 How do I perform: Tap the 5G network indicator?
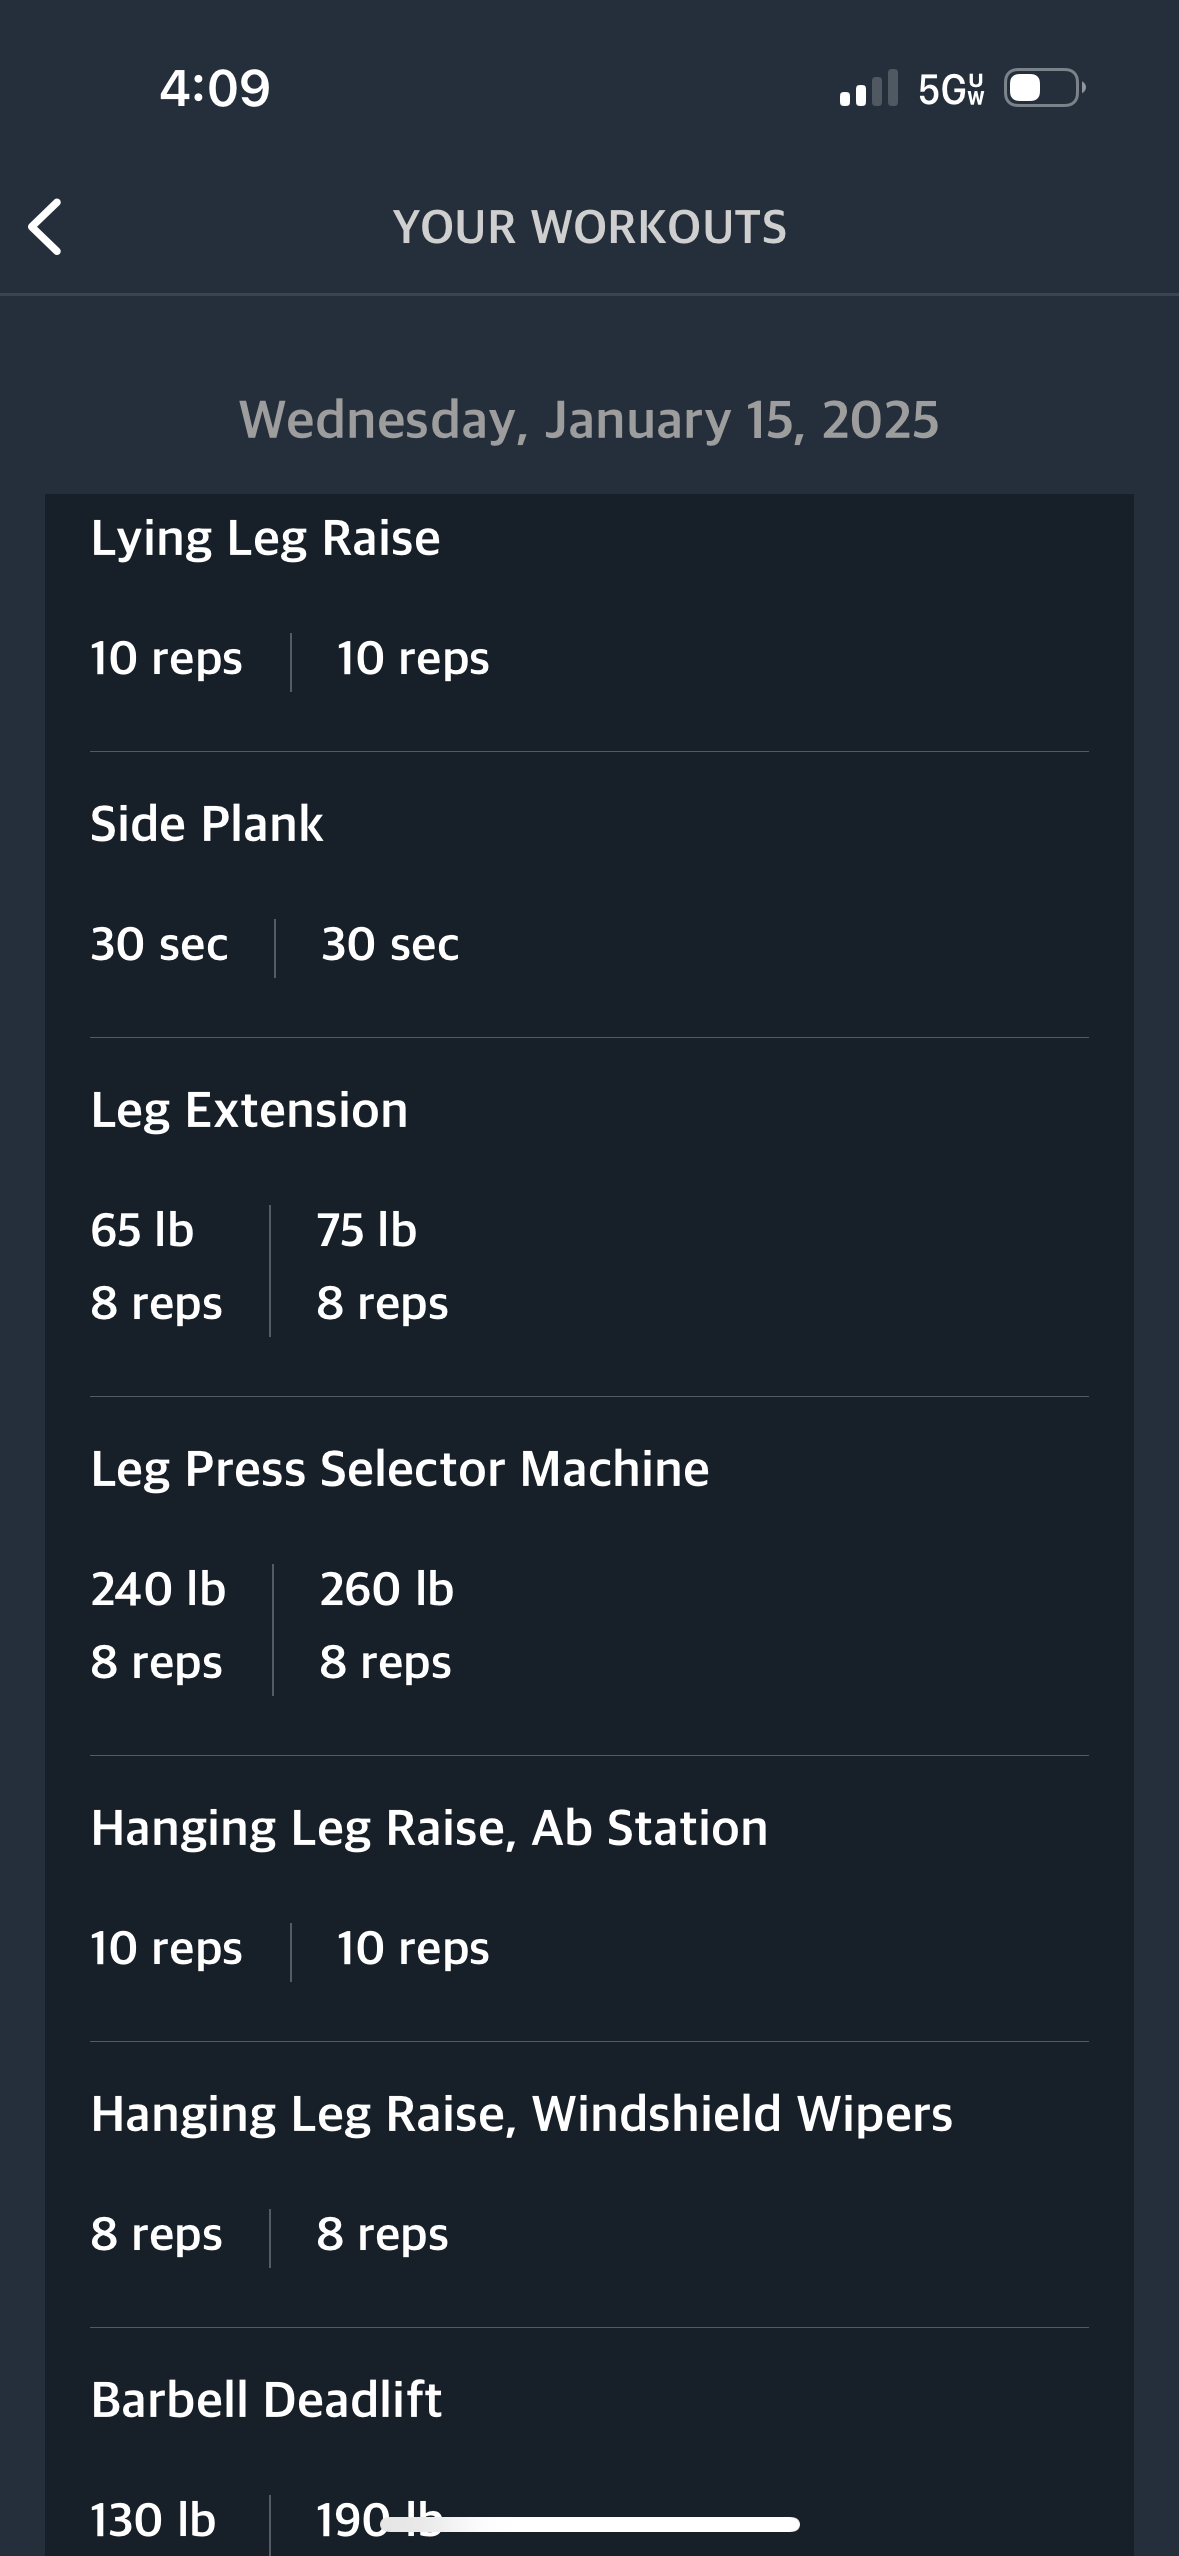(x=951, y=89)
